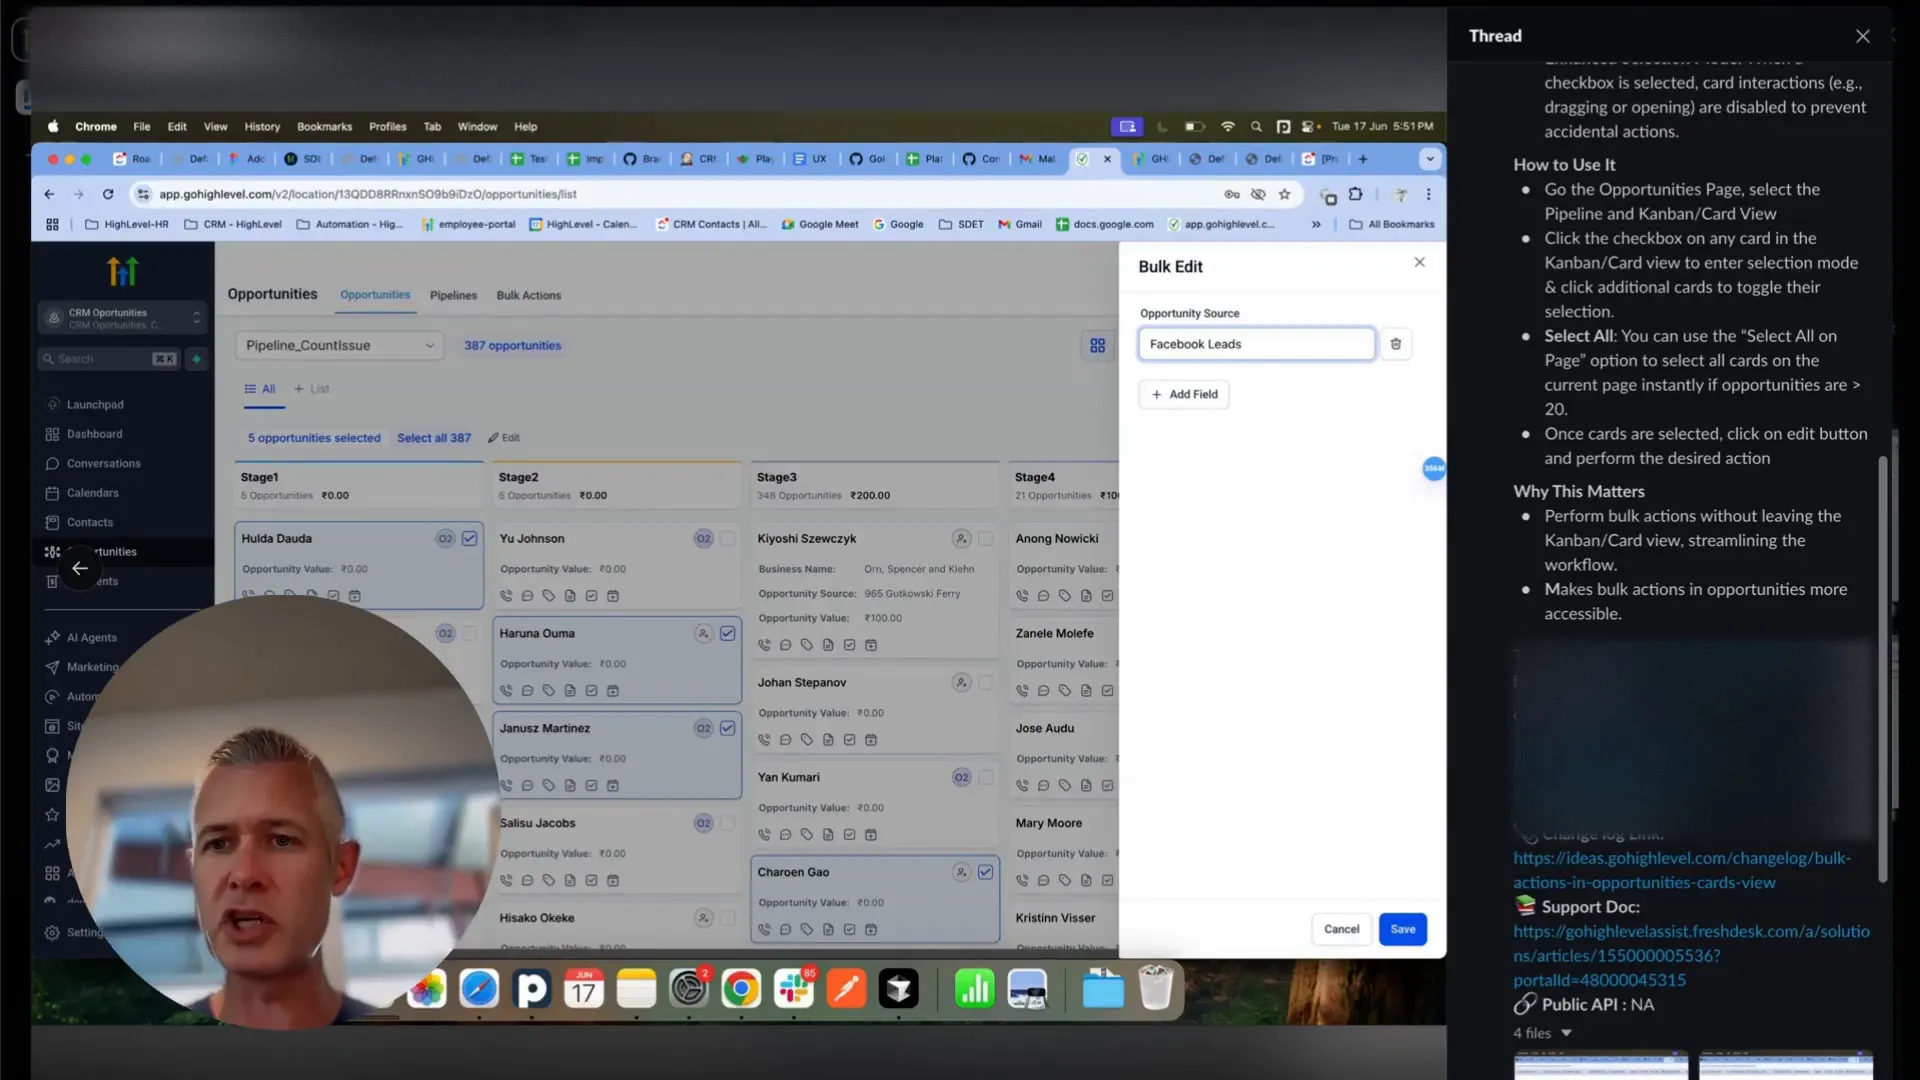Expand the CRM Opportunities account switcher

tap(122, 318)
